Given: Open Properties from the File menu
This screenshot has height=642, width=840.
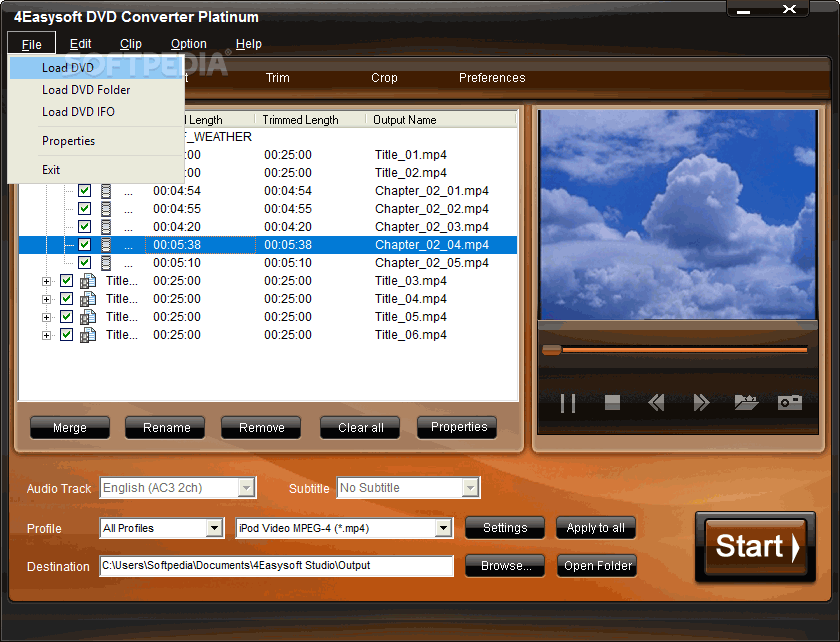Looking at the screenshot, I should pos(97,141).
